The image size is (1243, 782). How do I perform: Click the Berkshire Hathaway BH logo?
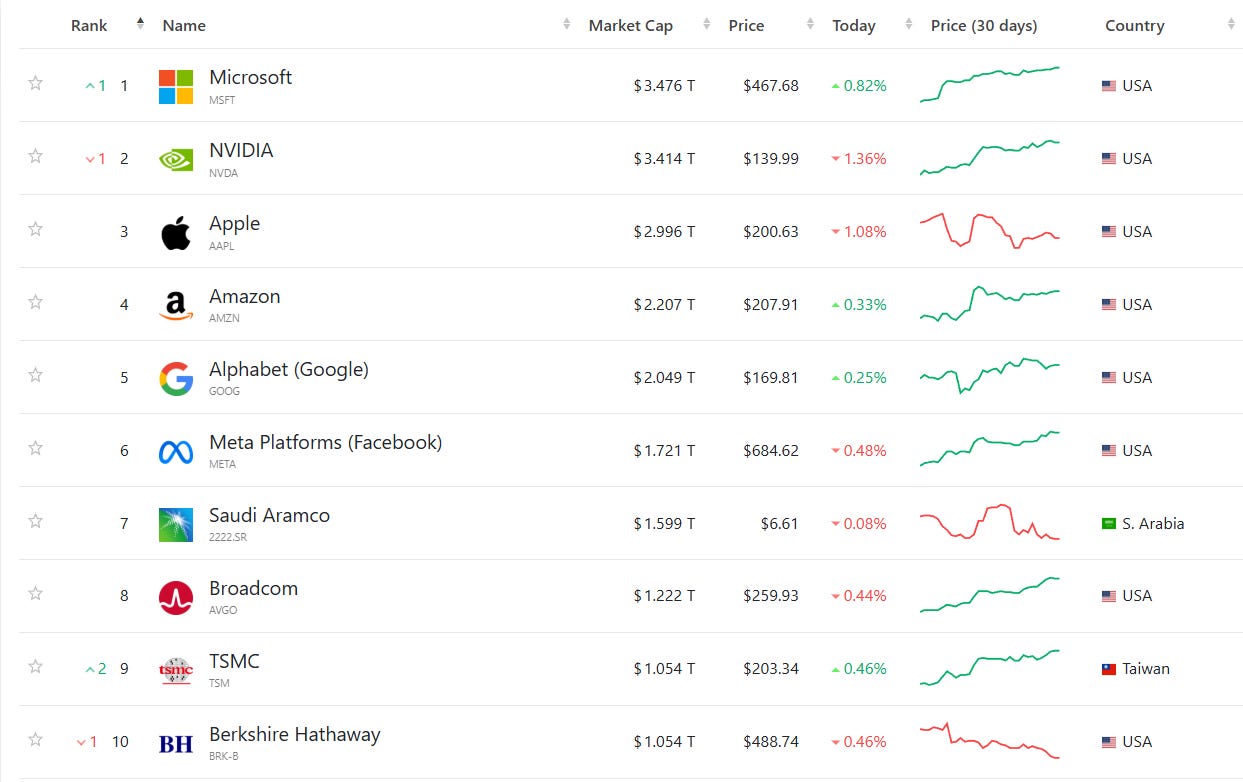point(176,743)
